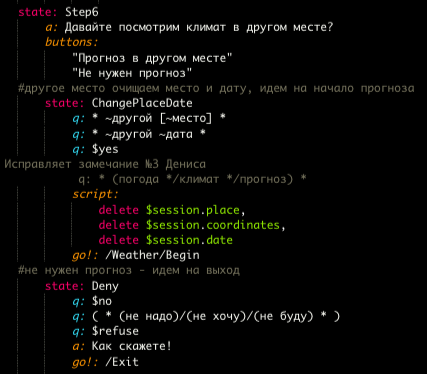Click the 'script:' keyword
This screenshot has width=427, height=374.
pos(95,194)
